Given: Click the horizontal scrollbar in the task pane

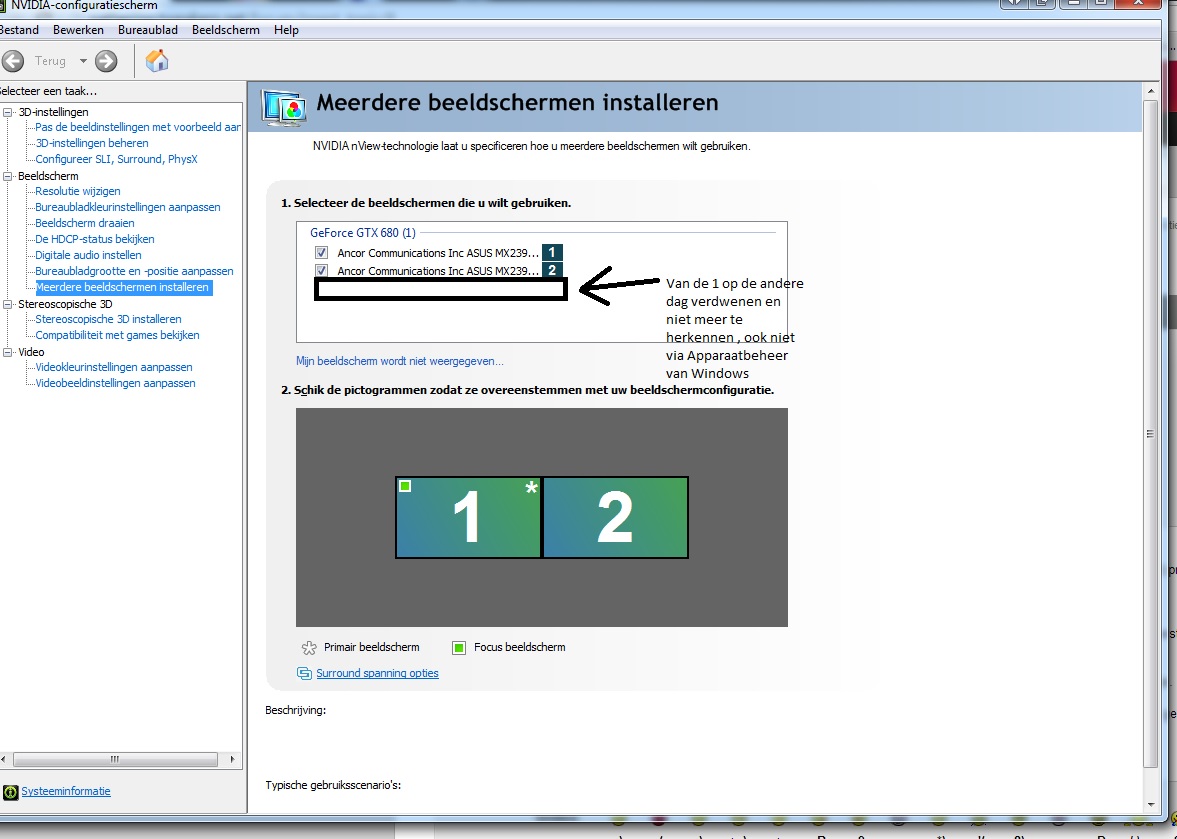Looking at the screenshot, I should coord(112,760).
